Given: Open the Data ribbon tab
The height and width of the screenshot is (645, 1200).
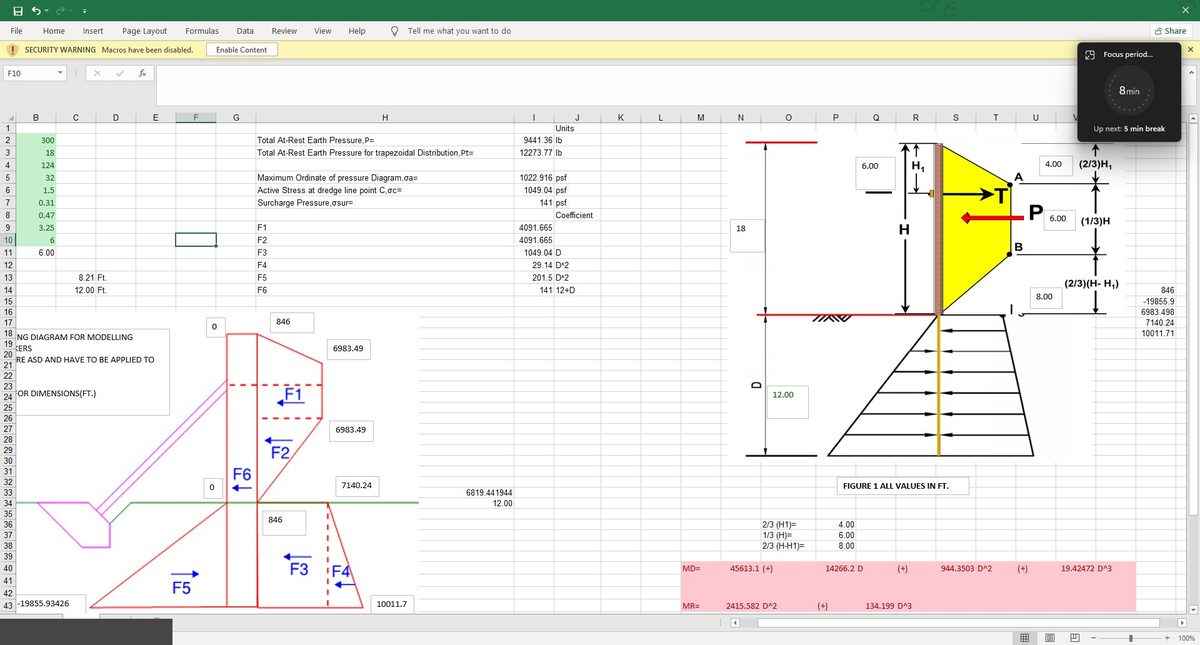Looking at the screenshot, I should coord(245,30).
